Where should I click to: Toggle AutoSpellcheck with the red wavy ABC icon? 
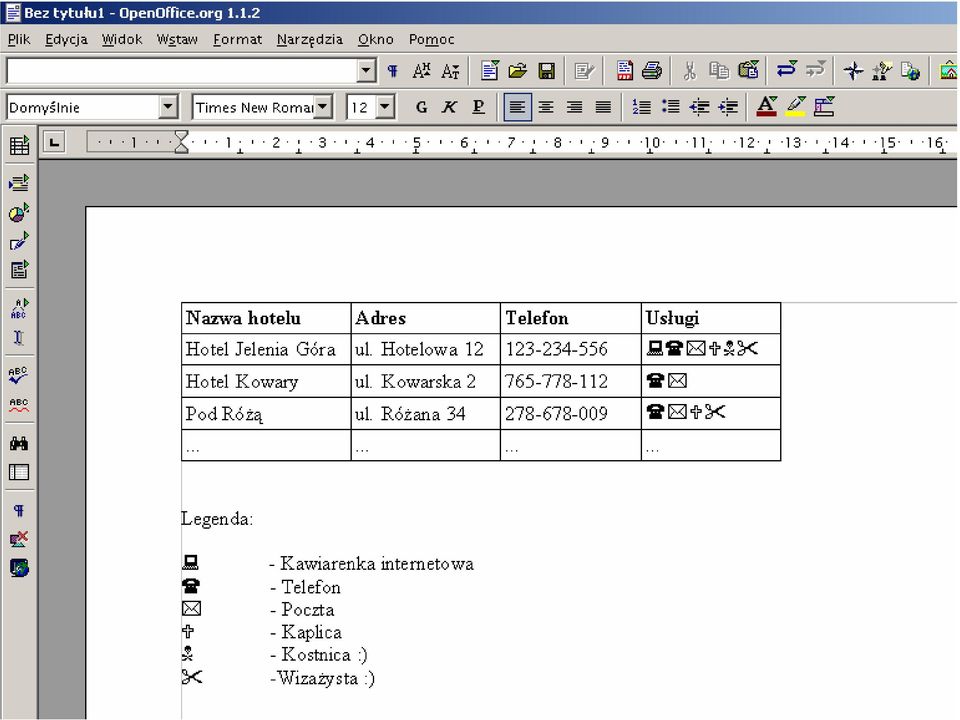19,405
